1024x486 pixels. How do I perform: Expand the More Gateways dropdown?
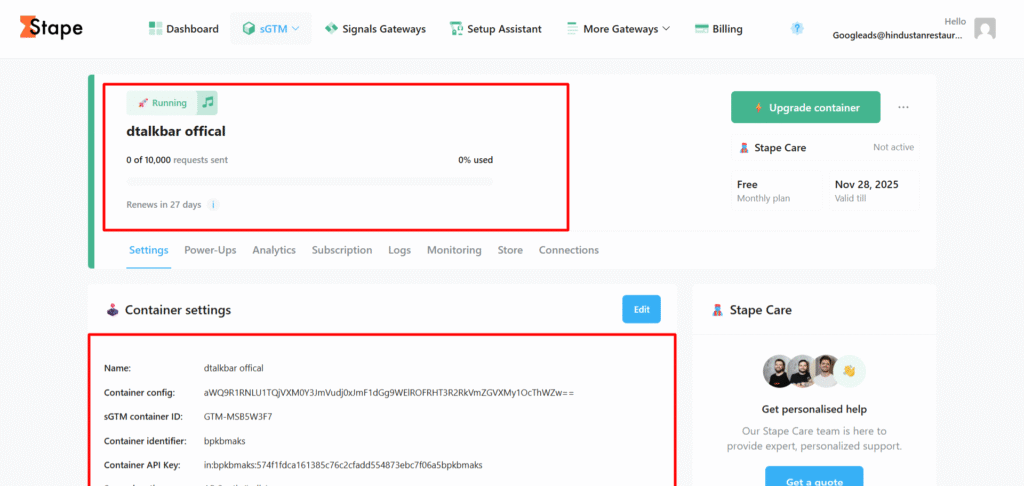tap(618, 29)
